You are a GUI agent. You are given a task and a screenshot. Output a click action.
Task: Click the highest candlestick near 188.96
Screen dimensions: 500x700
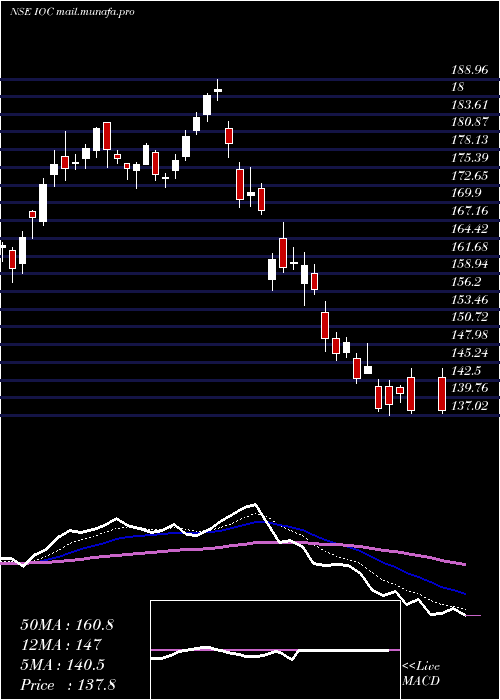click(218, 90)
